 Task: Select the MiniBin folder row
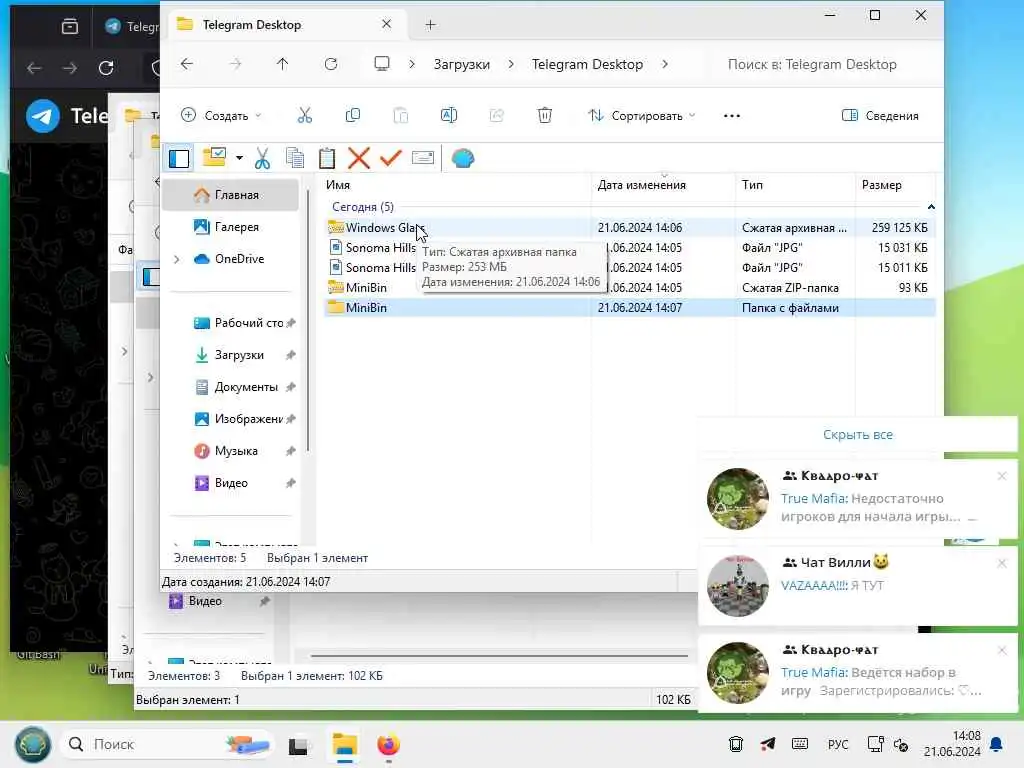pos(630,308)
